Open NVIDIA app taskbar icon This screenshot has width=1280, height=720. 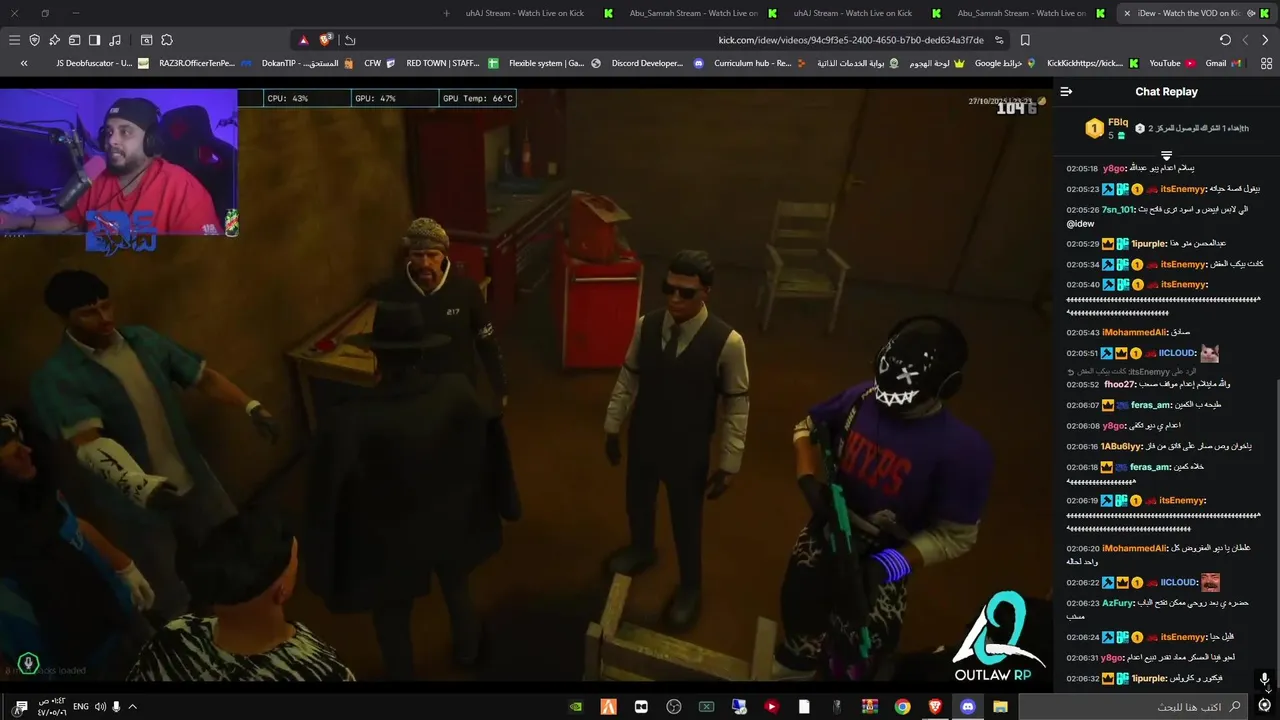576,707
